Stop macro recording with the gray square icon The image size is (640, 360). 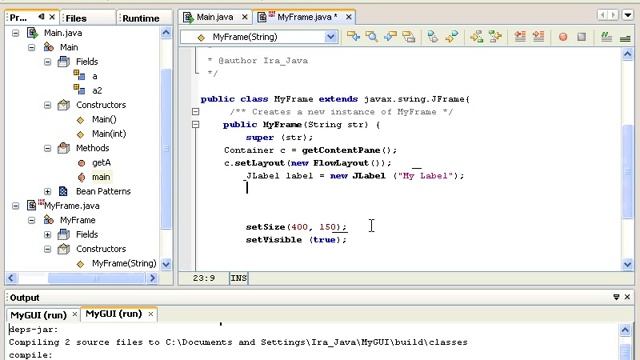pyautogui.click(x=582, y=37)
